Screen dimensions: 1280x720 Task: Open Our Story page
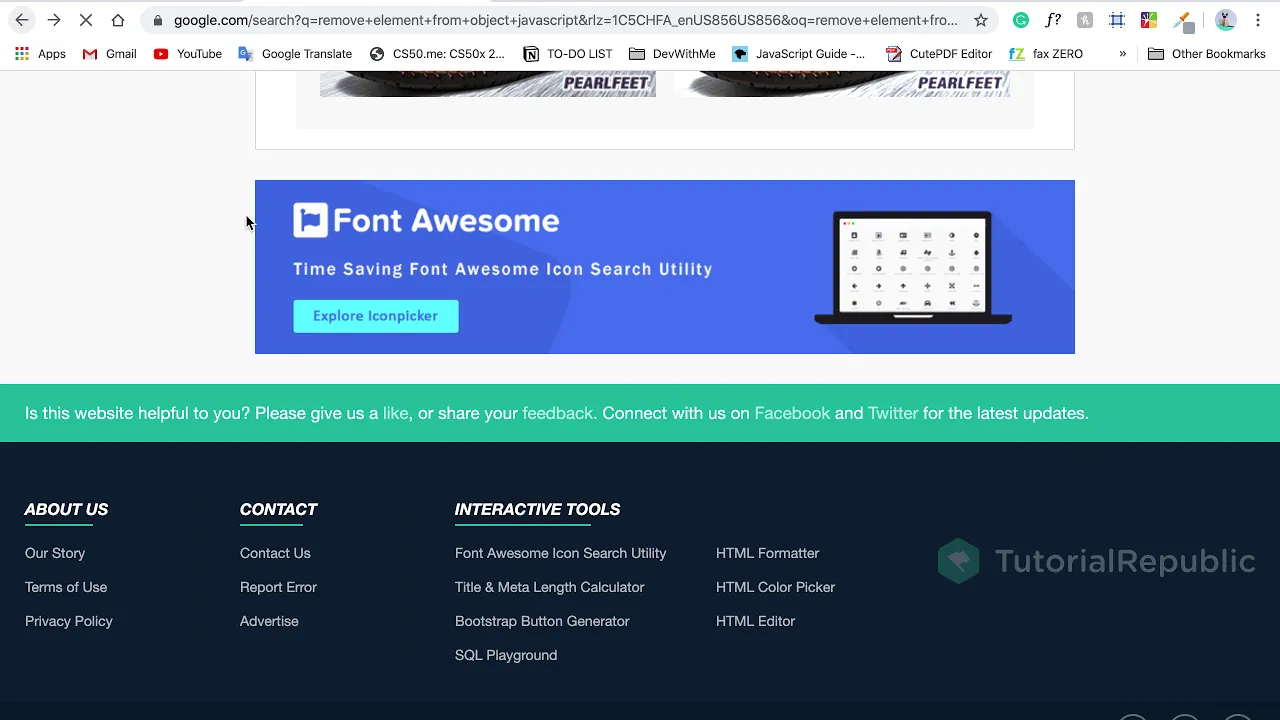coord(55,553)
